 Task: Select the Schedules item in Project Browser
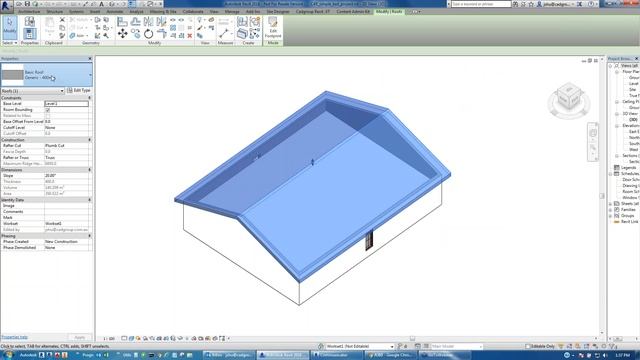click(630, 173)
